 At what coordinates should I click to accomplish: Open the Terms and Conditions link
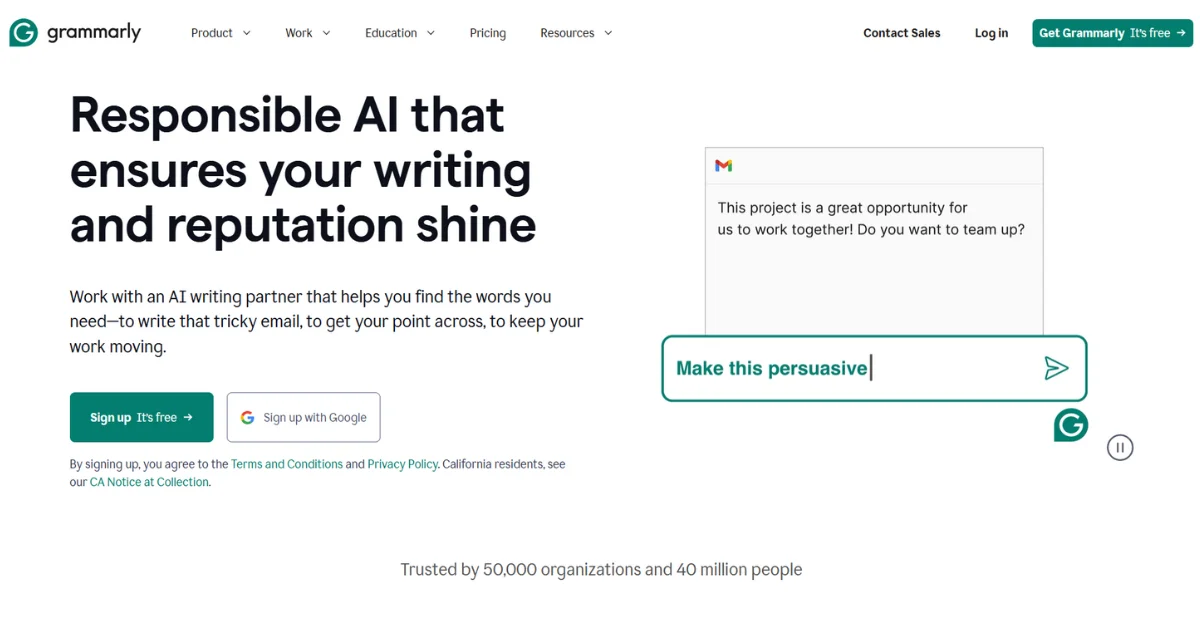(287, 463)
